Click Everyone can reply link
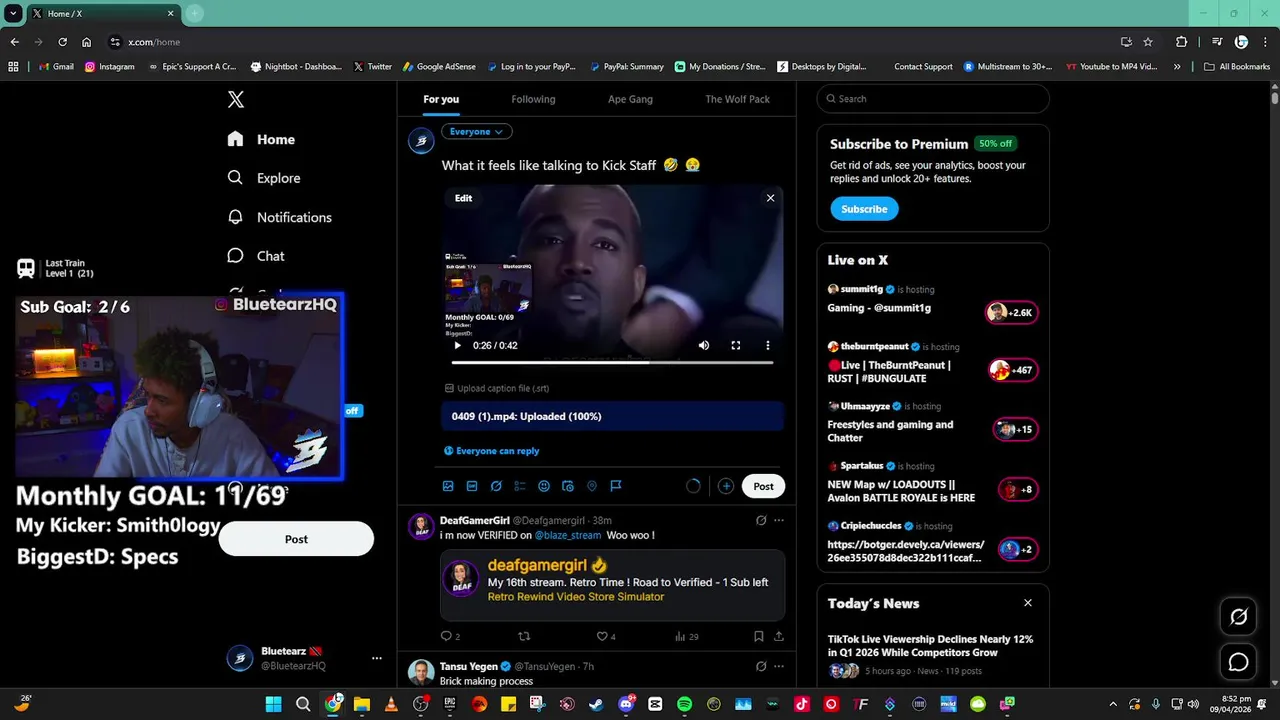This screenshot has height=720, width=1280. coord(491,451)
